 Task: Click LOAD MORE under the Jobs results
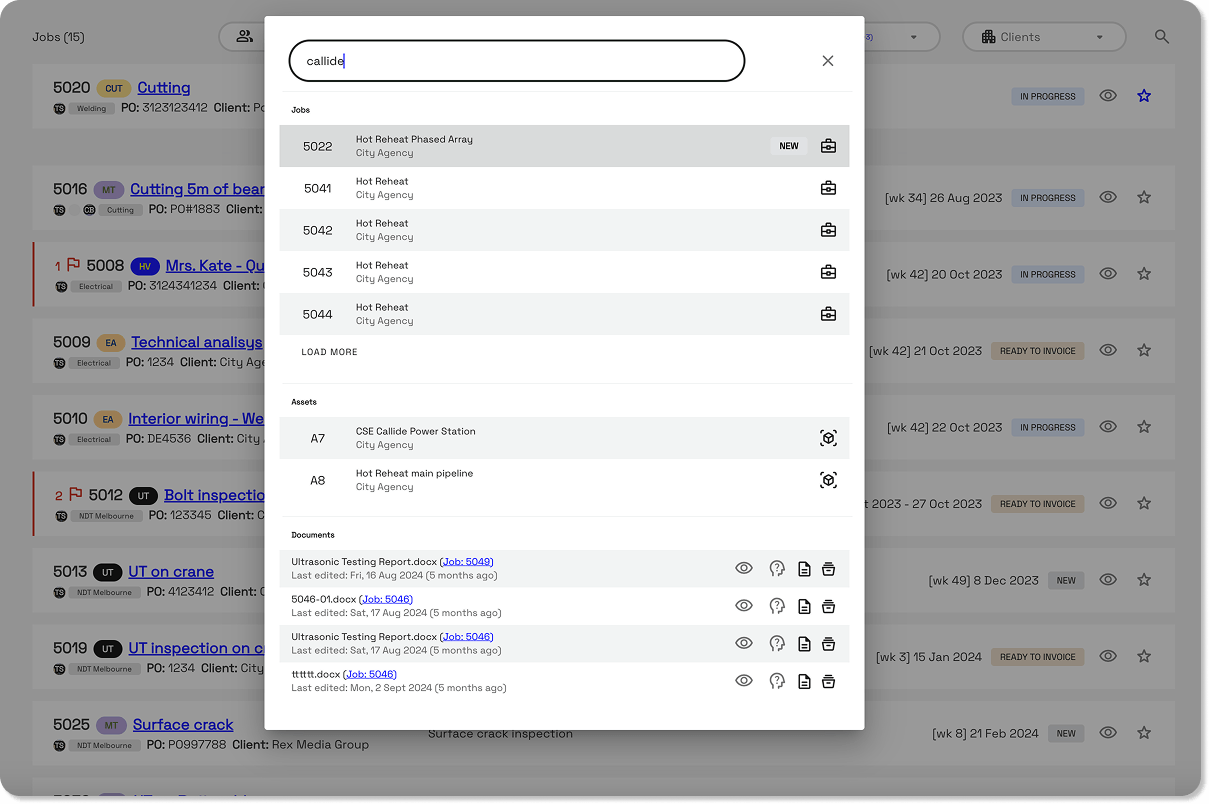click(x=329, y=351)
